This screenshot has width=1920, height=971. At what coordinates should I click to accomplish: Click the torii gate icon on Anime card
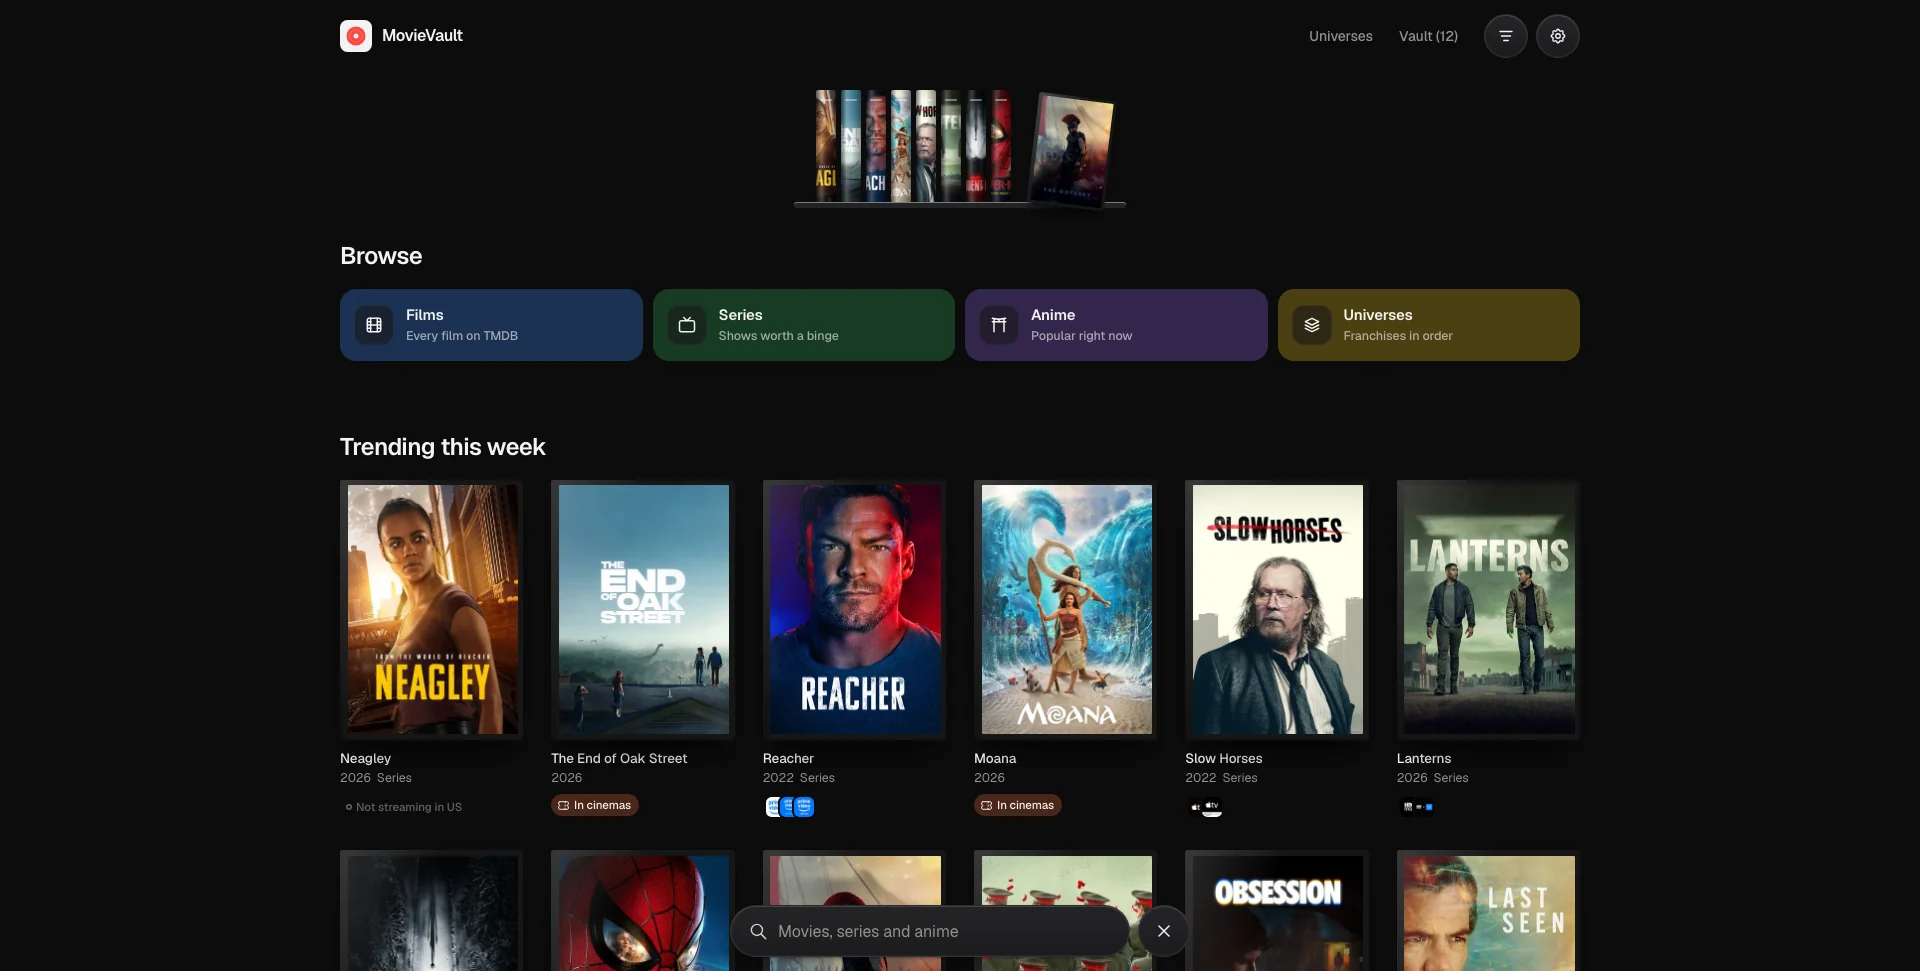click(999, 325)
